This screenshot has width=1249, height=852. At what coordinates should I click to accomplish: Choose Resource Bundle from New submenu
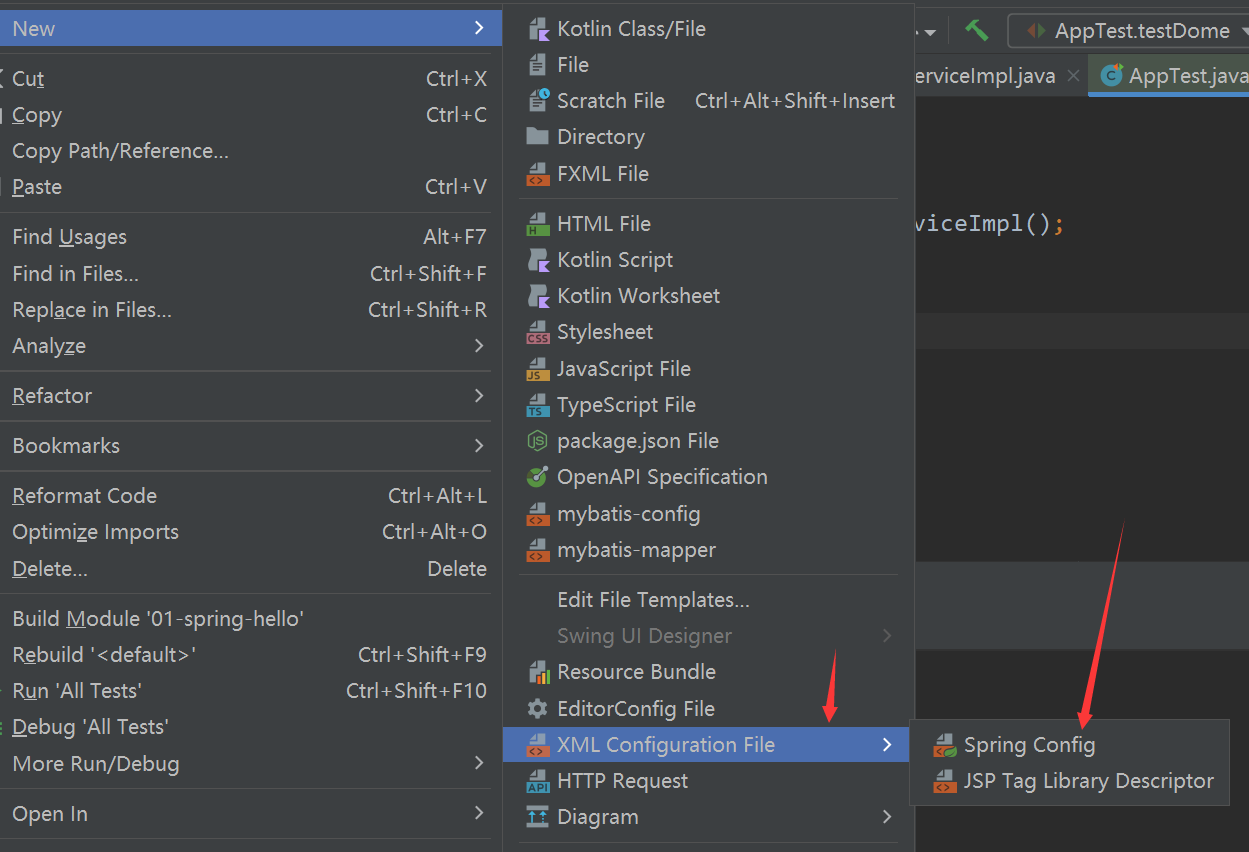coord(707,672)
